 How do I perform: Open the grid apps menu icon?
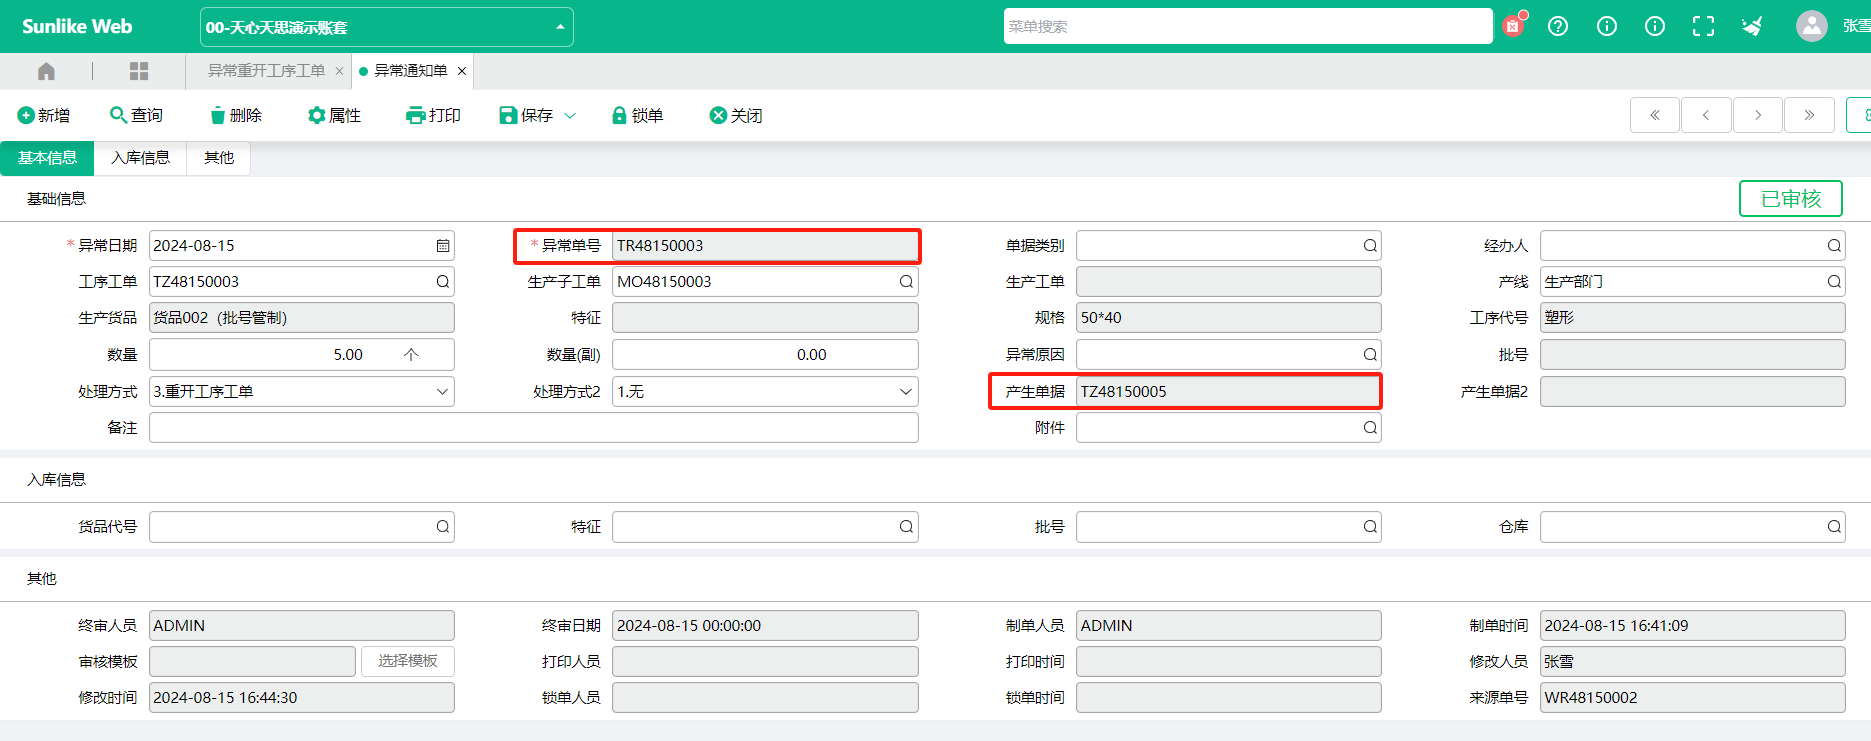tap(139, 71)
